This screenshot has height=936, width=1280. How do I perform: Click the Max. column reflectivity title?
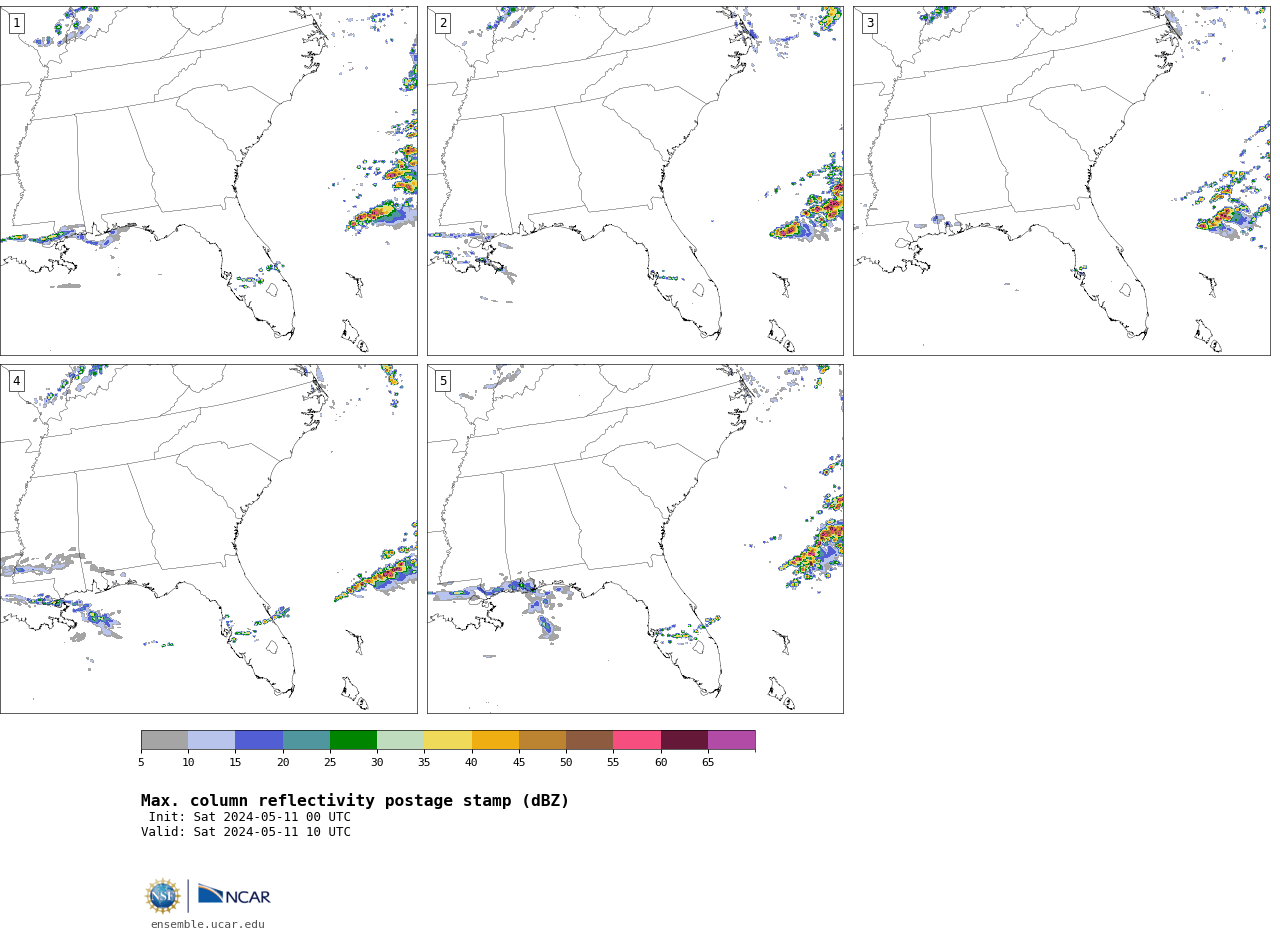coord(355,801)
